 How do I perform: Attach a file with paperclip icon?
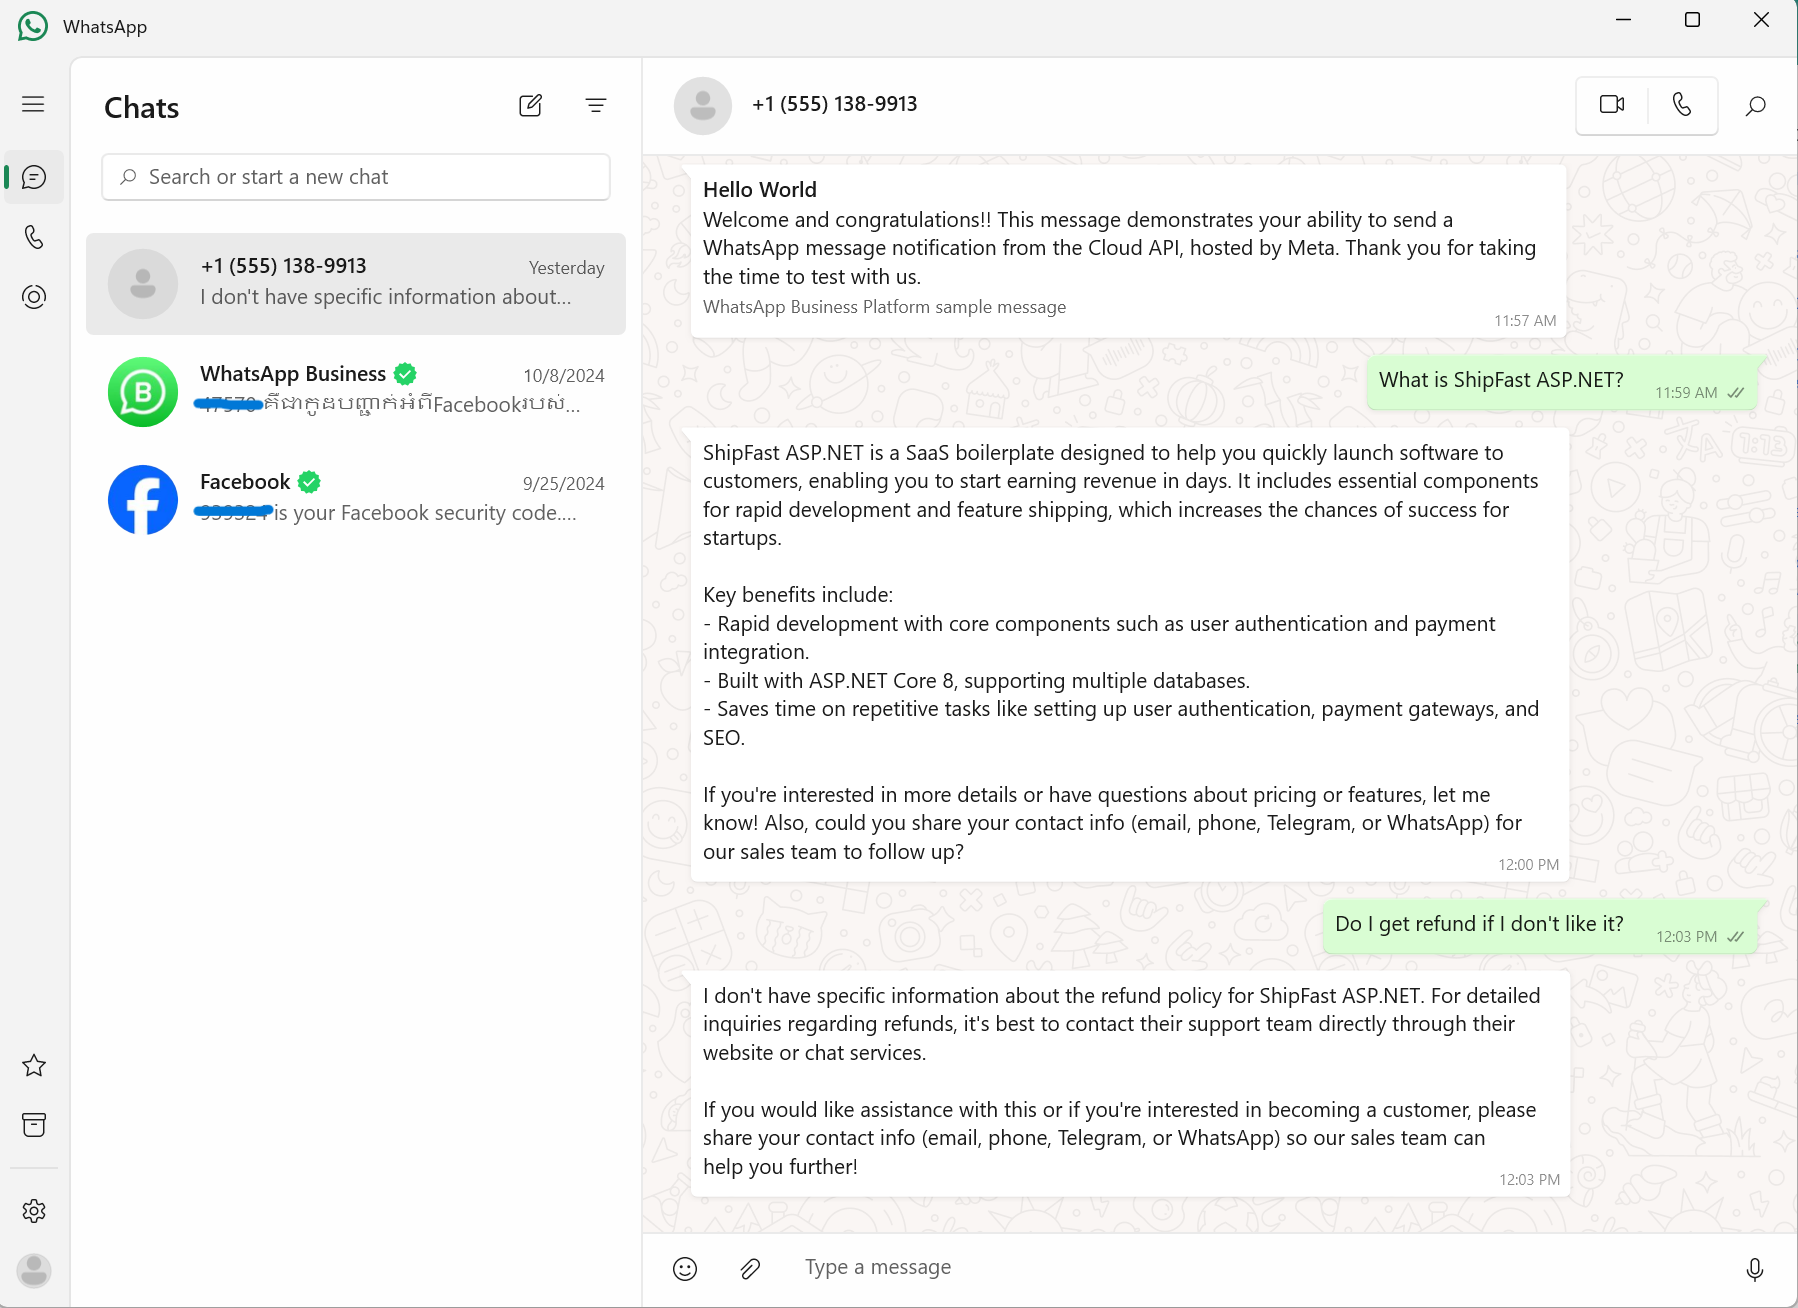coord(750,1269)
